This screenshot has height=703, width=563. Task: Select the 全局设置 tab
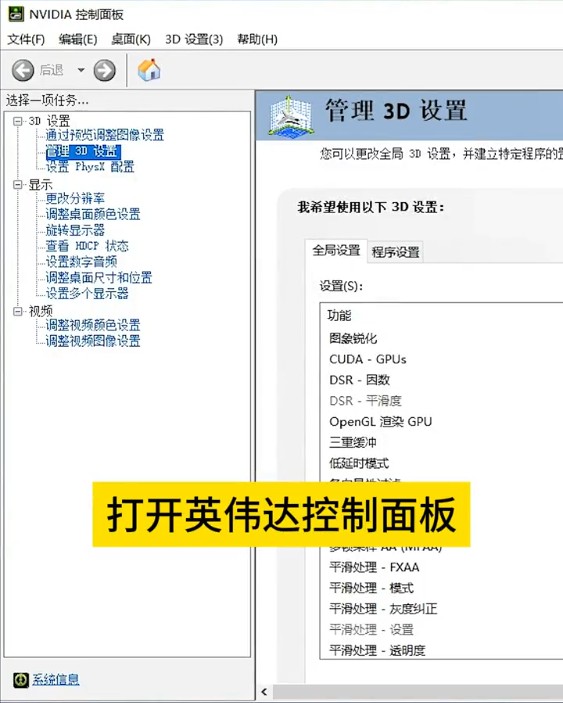coord(336,250)
